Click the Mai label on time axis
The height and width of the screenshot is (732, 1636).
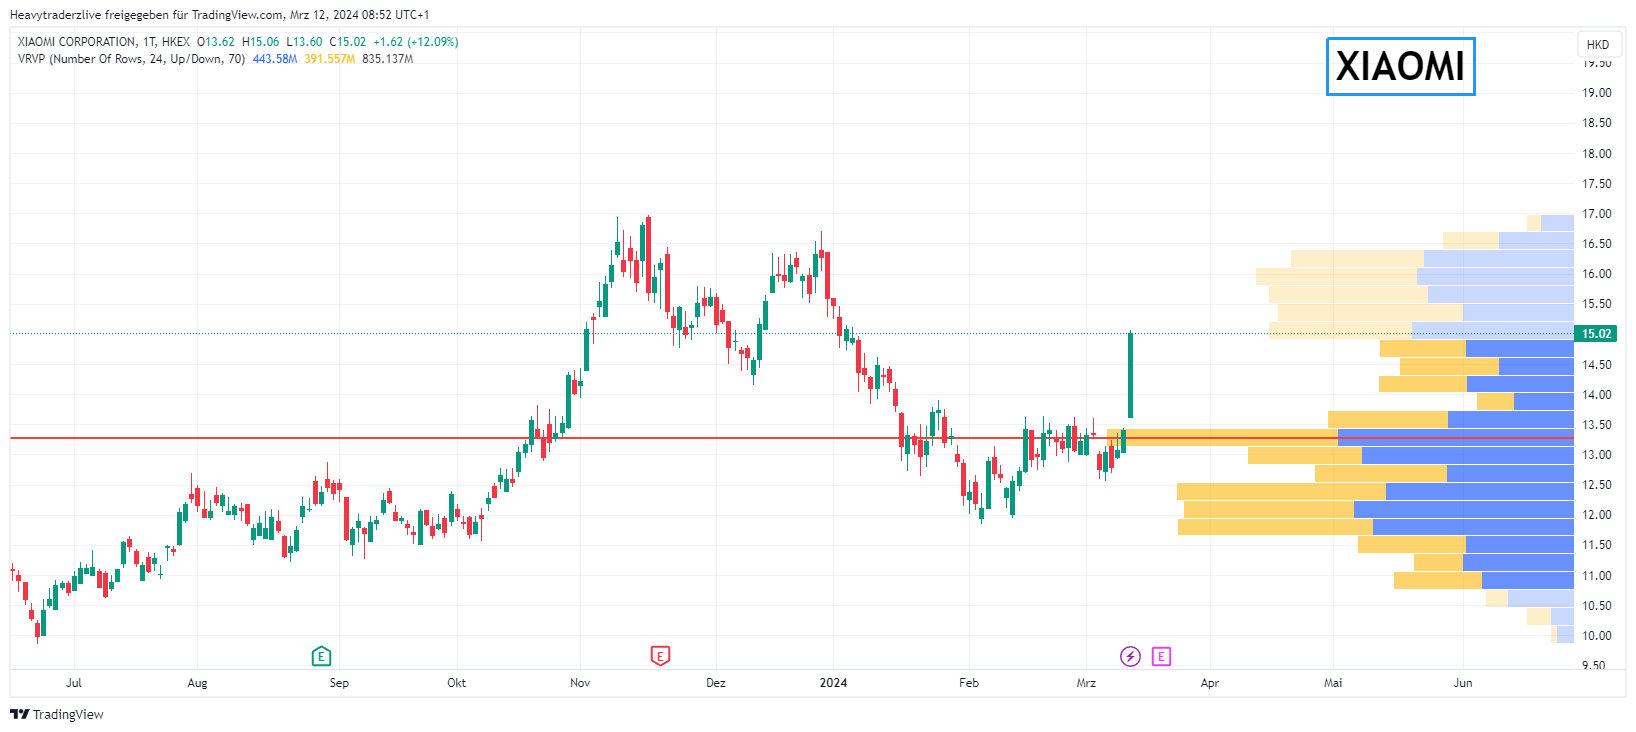coord(1333,683)
